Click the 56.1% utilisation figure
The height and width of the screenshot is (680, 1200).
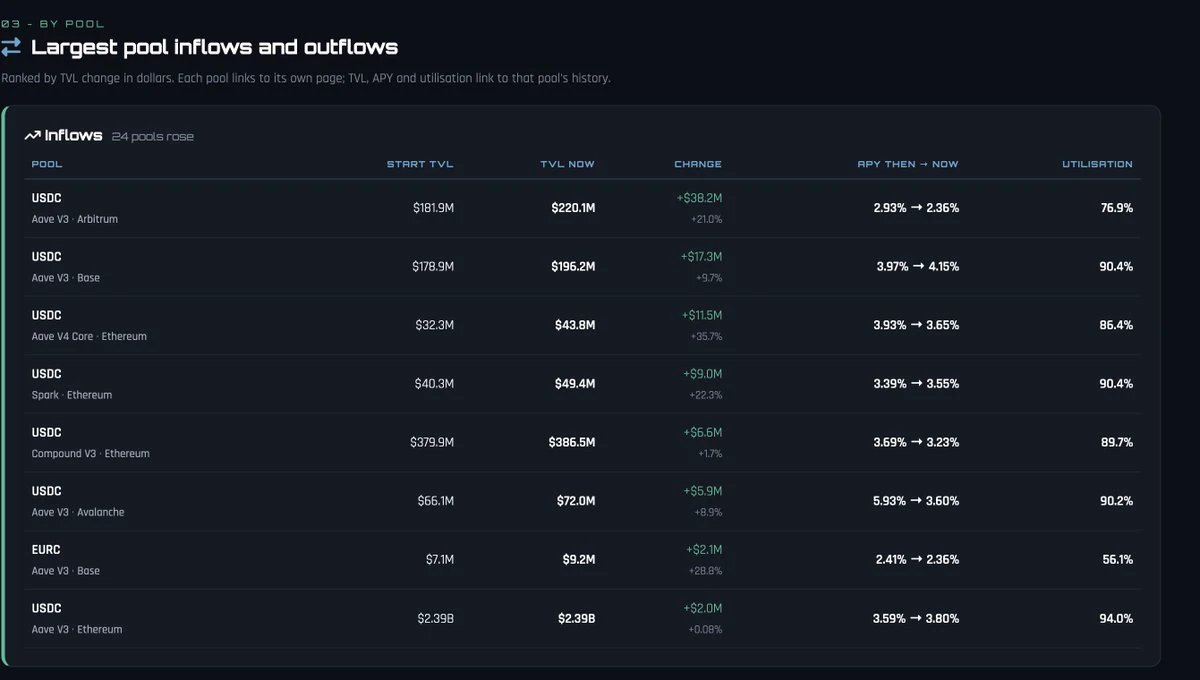1118,560
